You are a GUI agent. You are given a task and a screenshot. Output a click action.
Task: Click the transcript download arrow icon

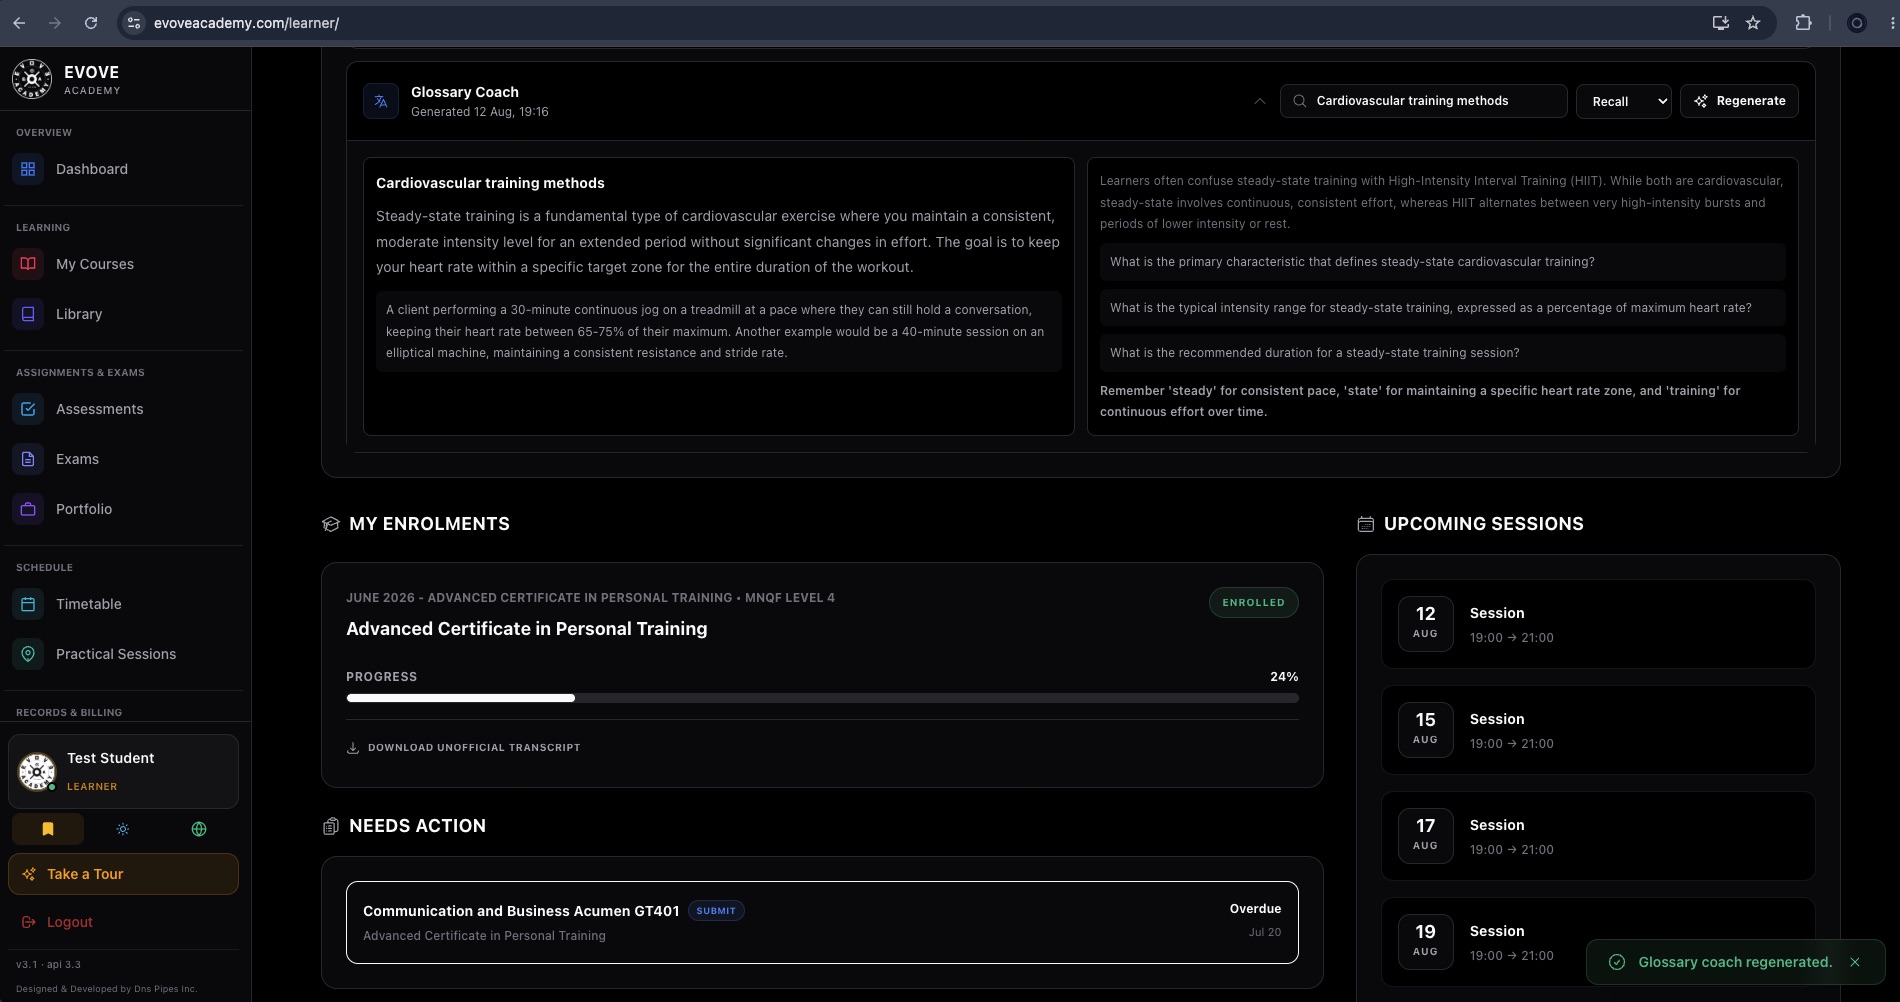point(353,748)
